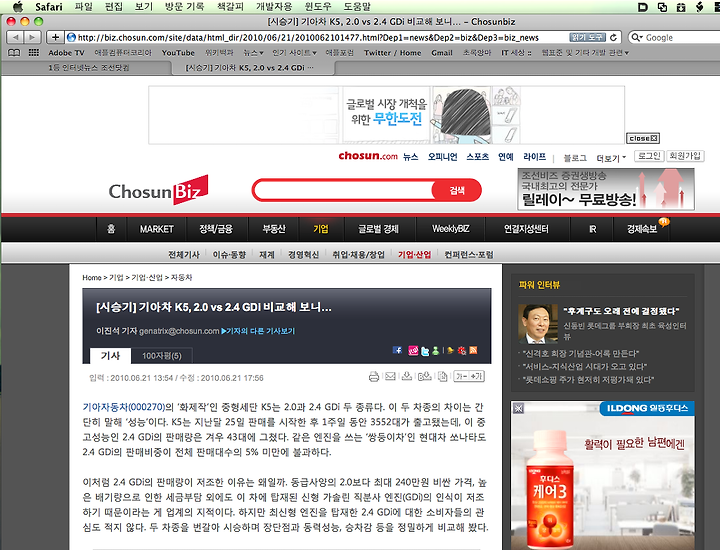The height and width of the screenshot is (550, 720).
Task: Open the 책갈피 menu
Action: pos(230,7)
